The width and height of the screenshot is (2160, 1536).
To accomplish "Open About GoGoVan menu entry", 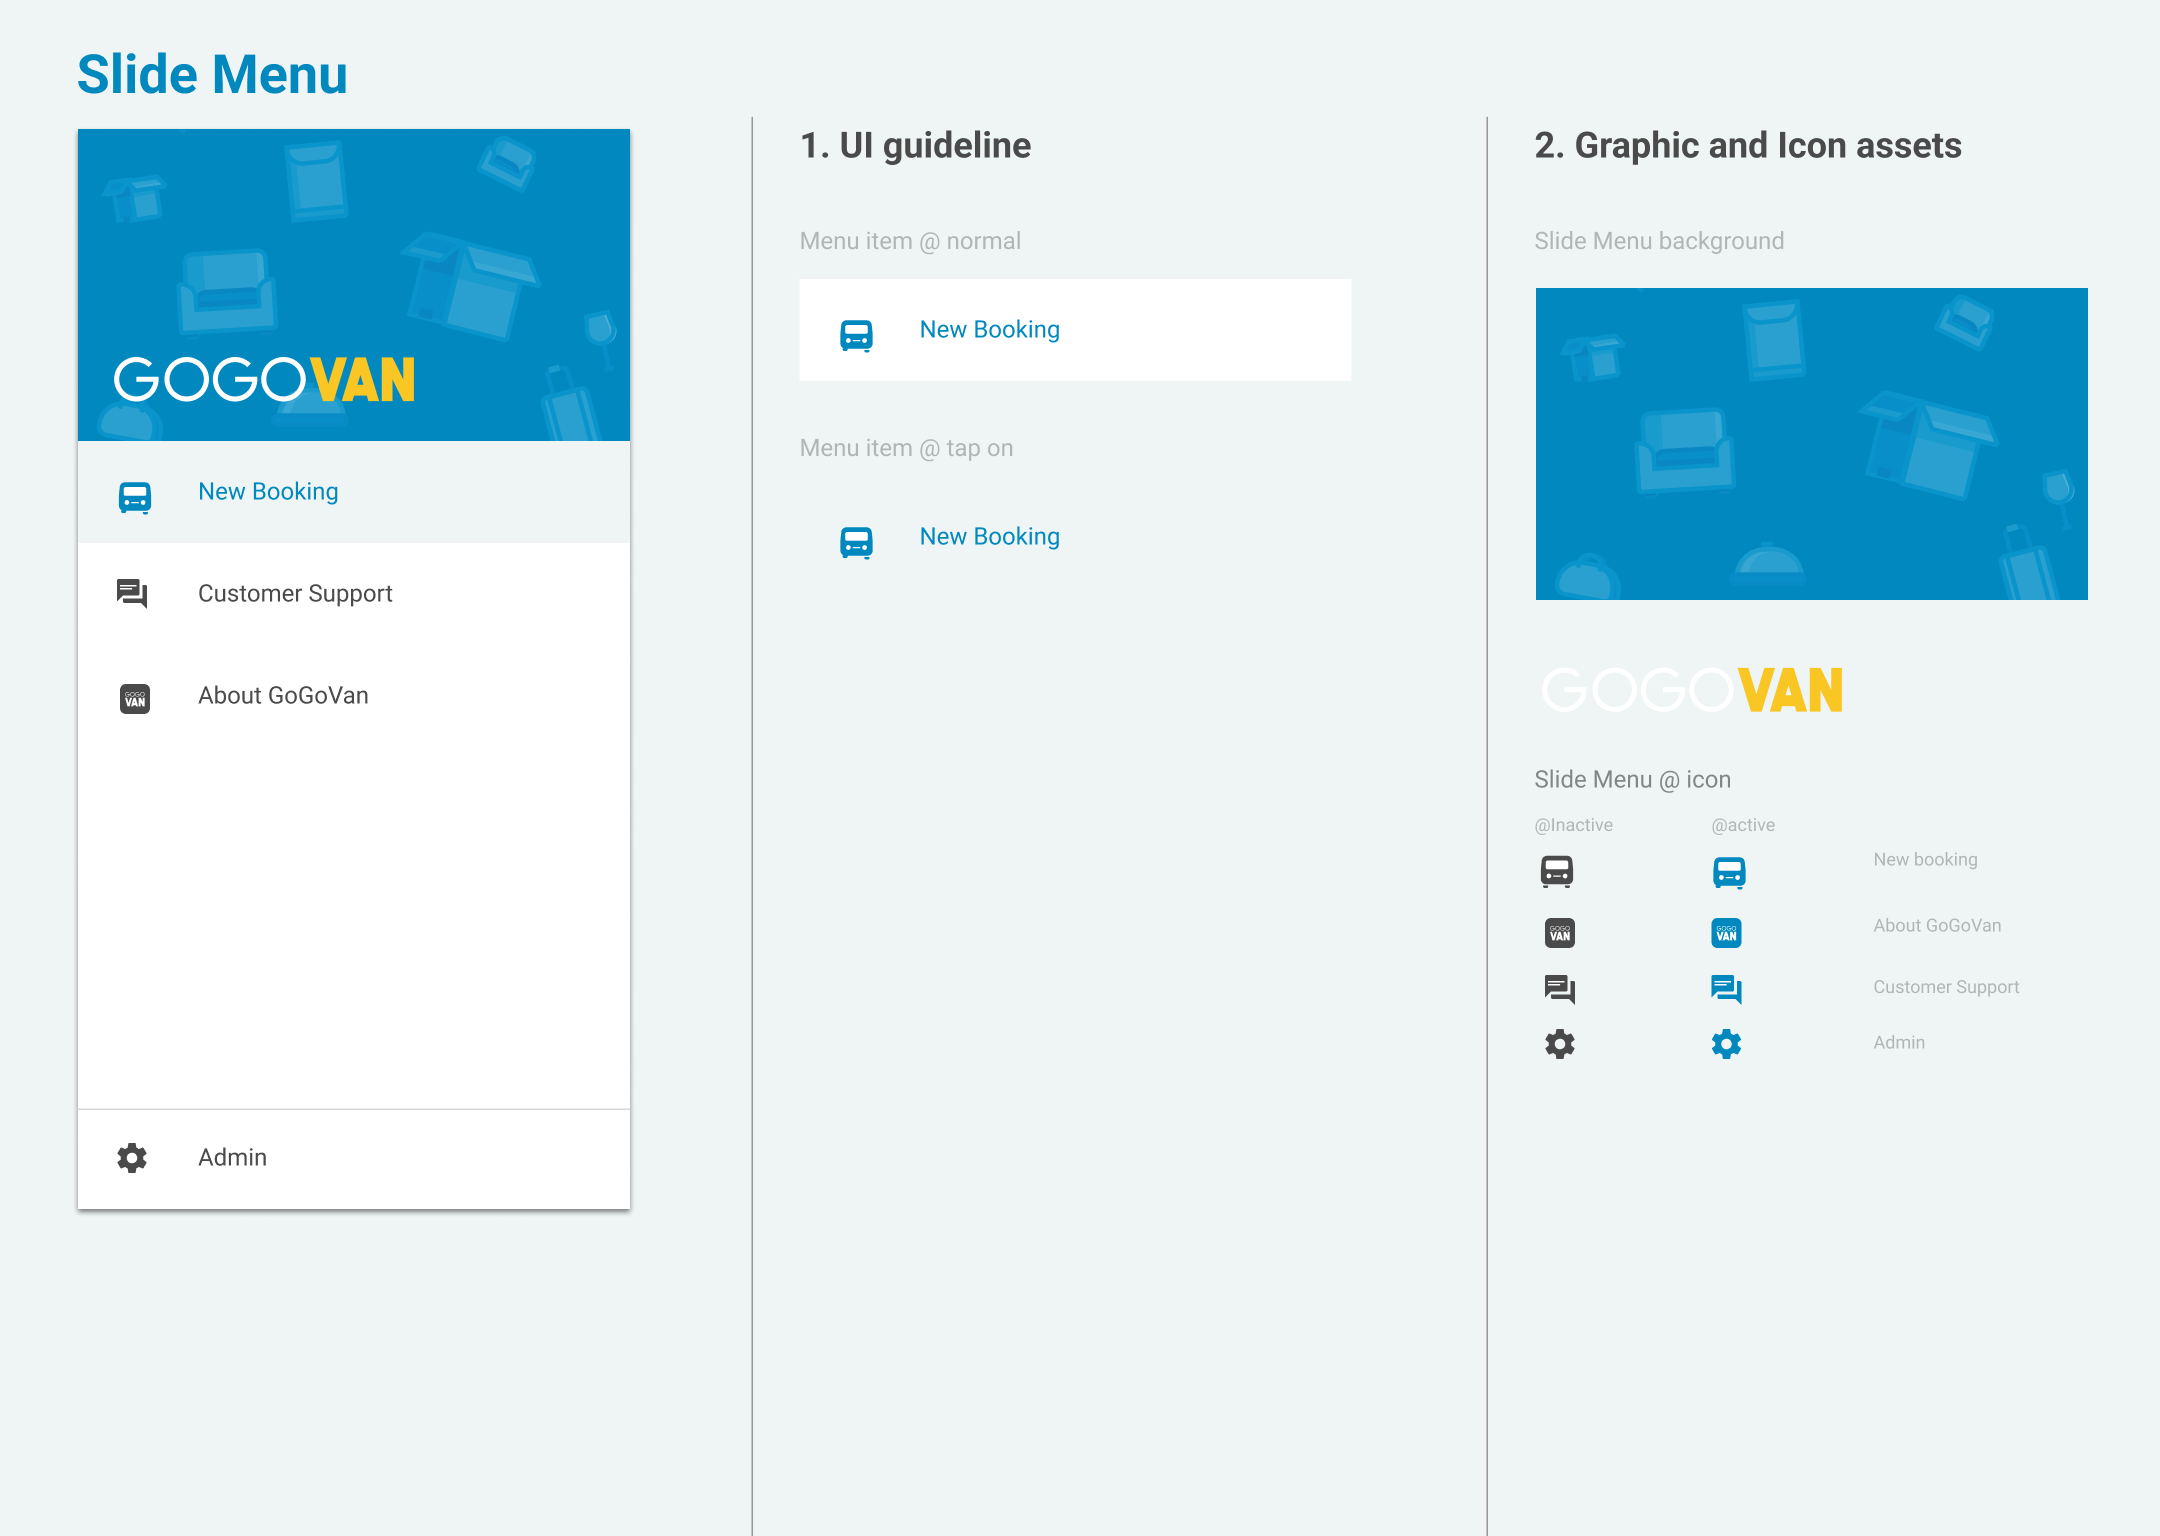I will click(x=354, y=696).
